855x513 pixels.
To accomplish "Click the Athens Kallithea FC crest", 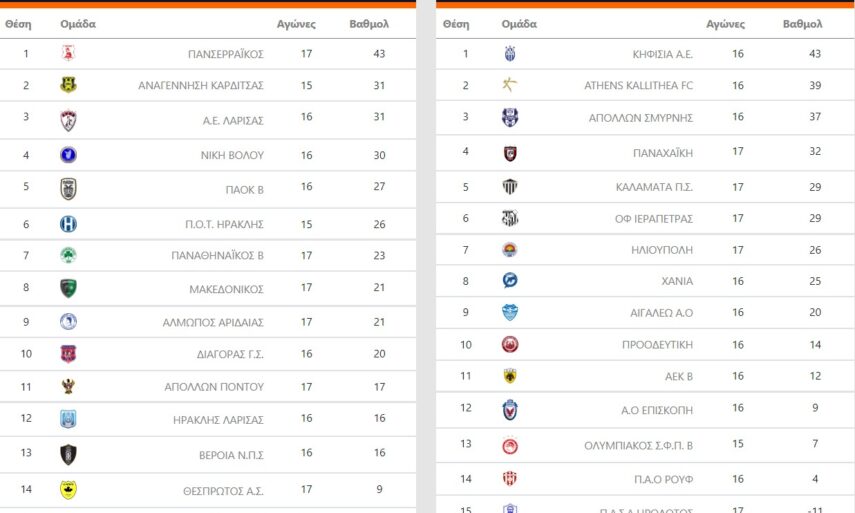I will tap(510, 85).
